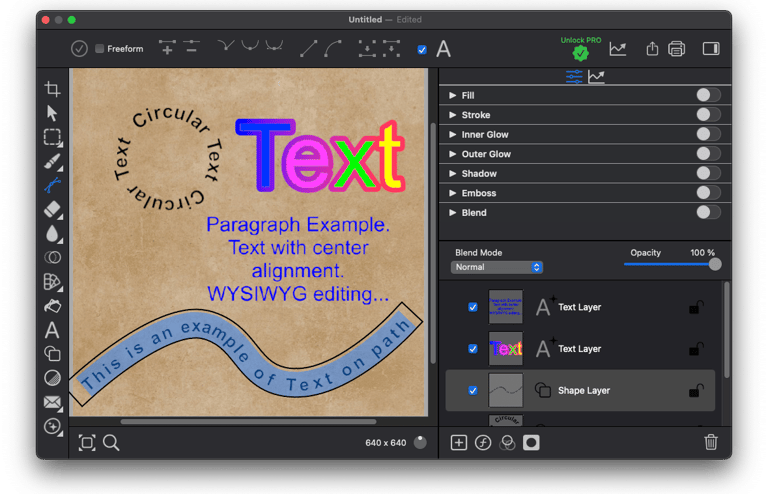This screenshot has height=494, width=768.
Task: Click the magnifier Zoom icon below canvas
Action: [x=111, y=442]
